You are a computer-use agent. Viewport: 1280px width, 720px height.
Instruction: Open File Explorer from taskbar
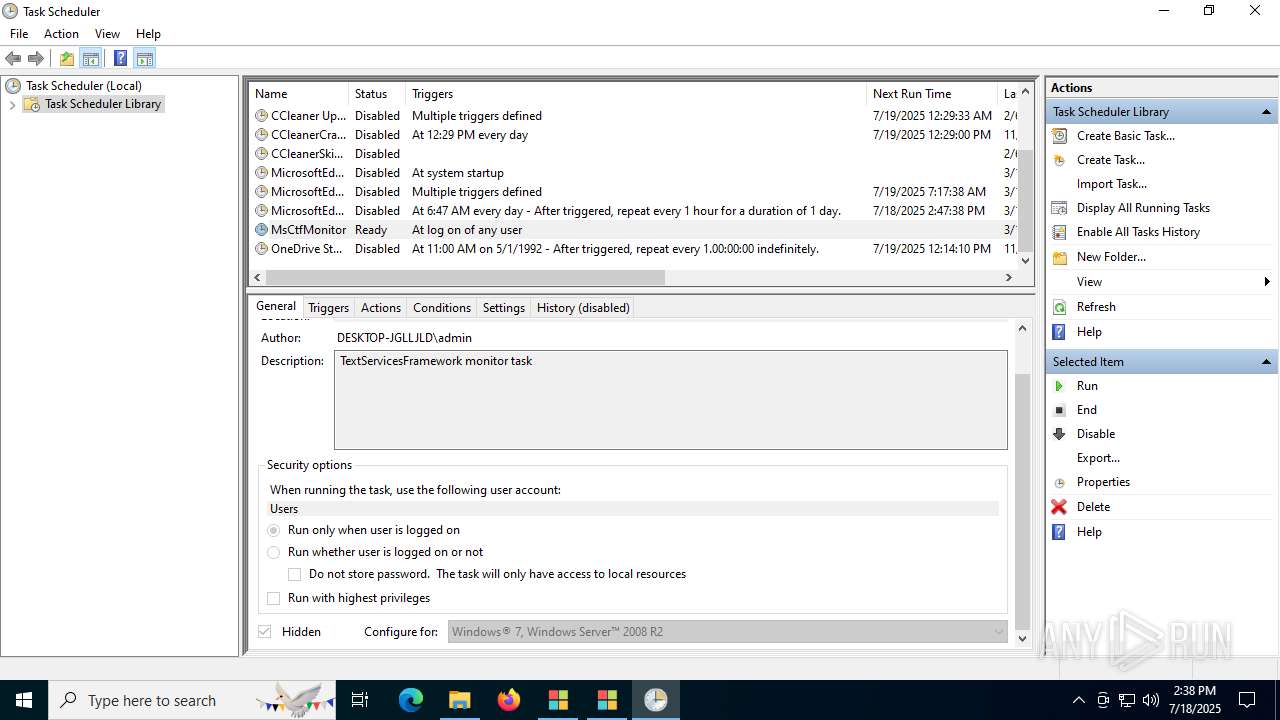(x=460, y=700)
